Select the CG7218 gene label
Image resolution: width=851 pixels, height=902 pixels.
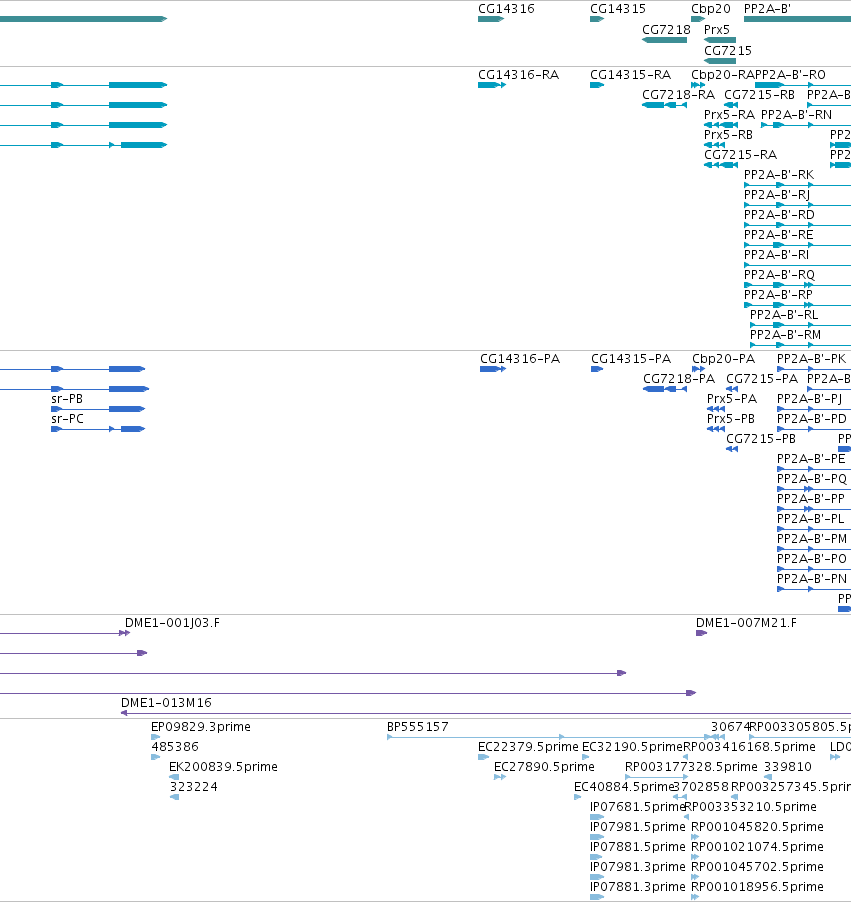666,30
